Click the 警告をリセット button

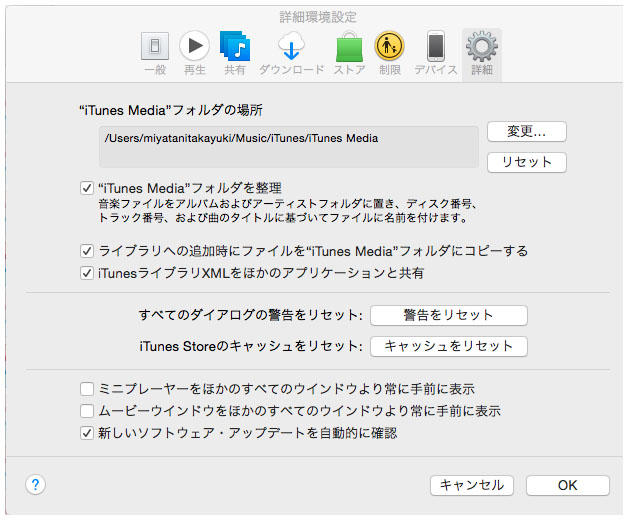click(x=448, y=315)
